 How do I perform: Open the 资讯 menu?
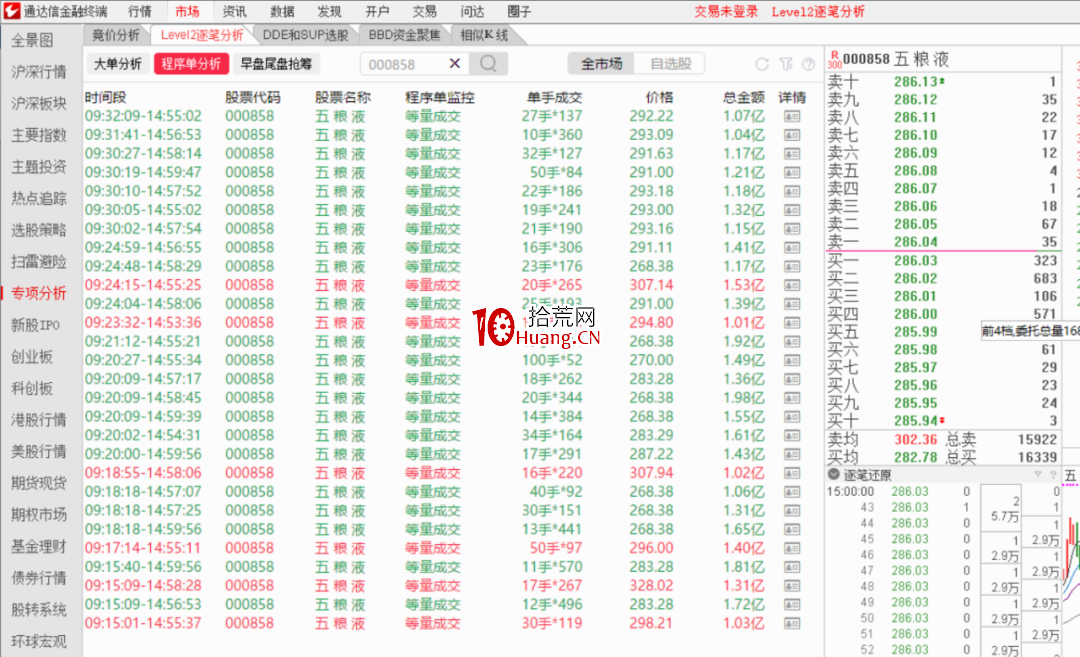click(x=235, y=12)
